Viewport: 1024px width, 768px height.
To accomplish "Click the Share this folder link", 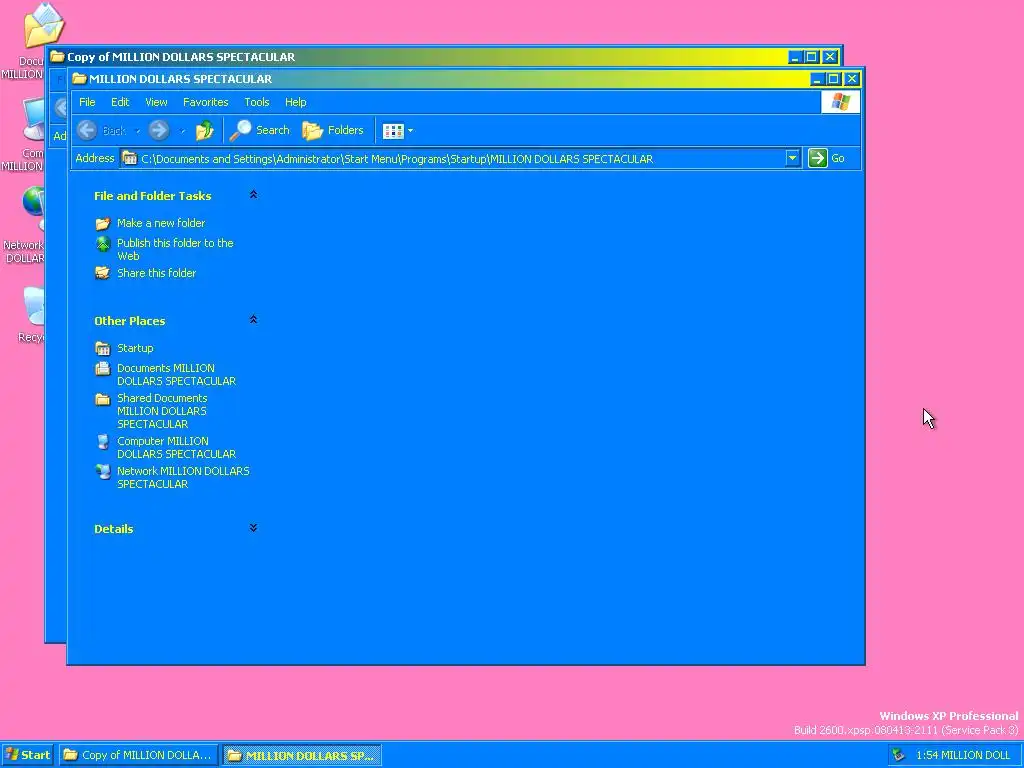I will [156, 273].
